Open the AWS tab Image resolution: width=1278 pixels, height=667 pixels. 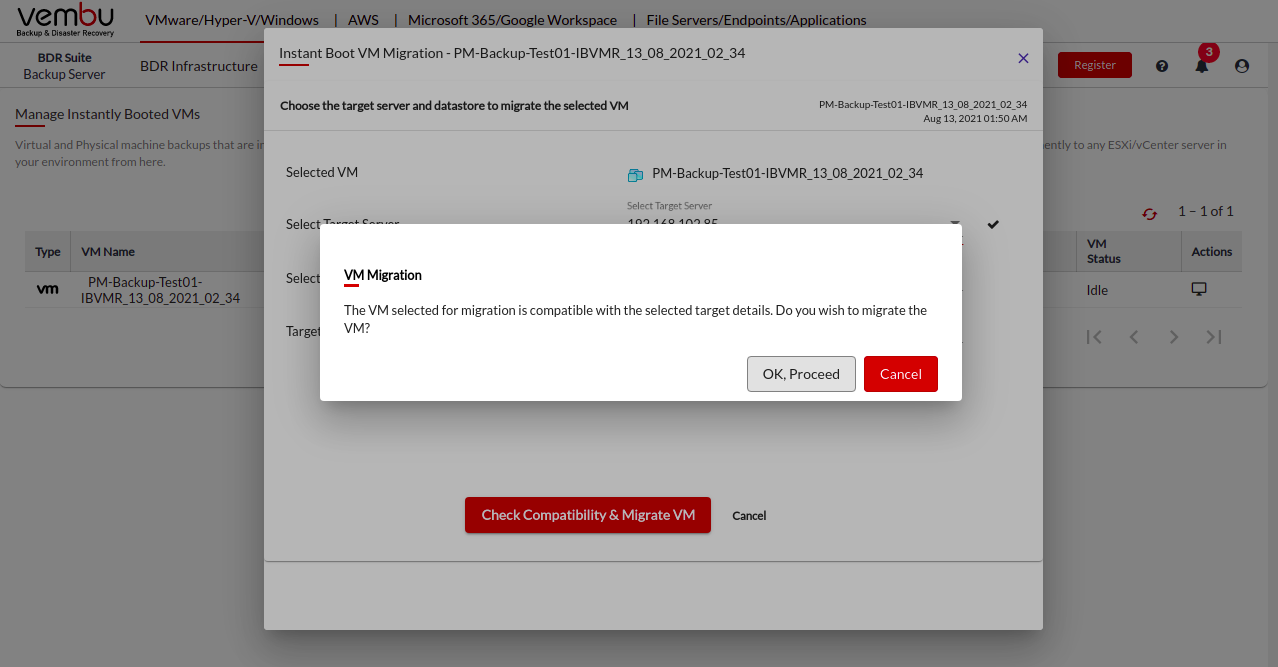pos(363,20)
